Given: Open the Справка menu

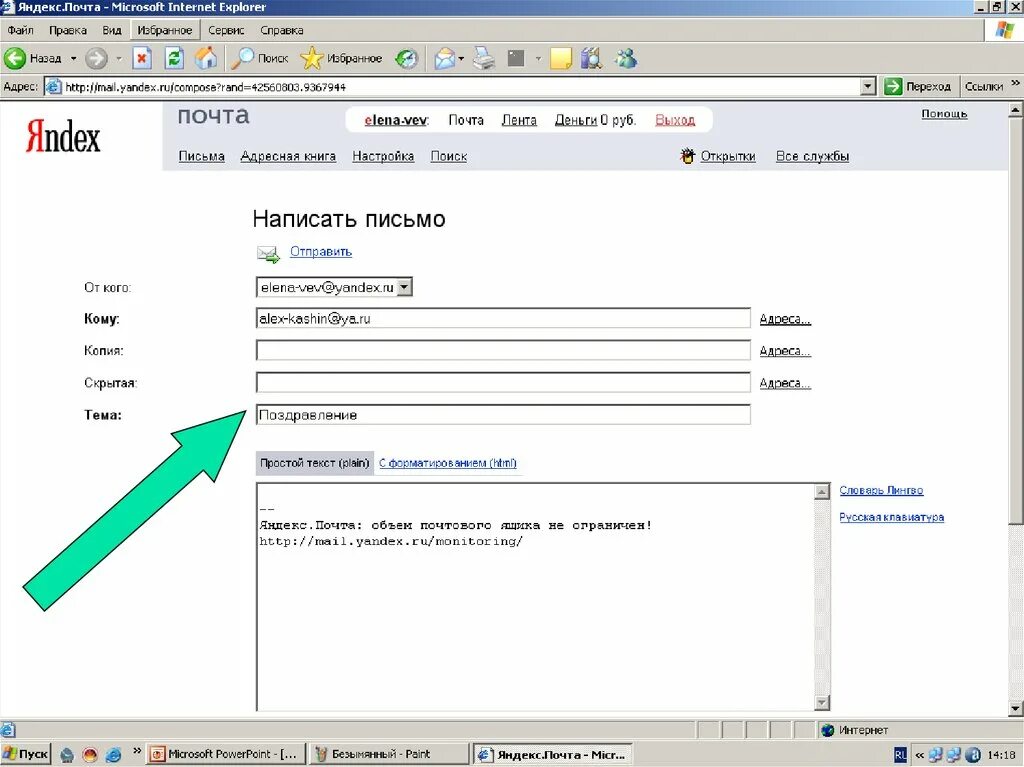Looking at the screenshot, I should 281,30.
